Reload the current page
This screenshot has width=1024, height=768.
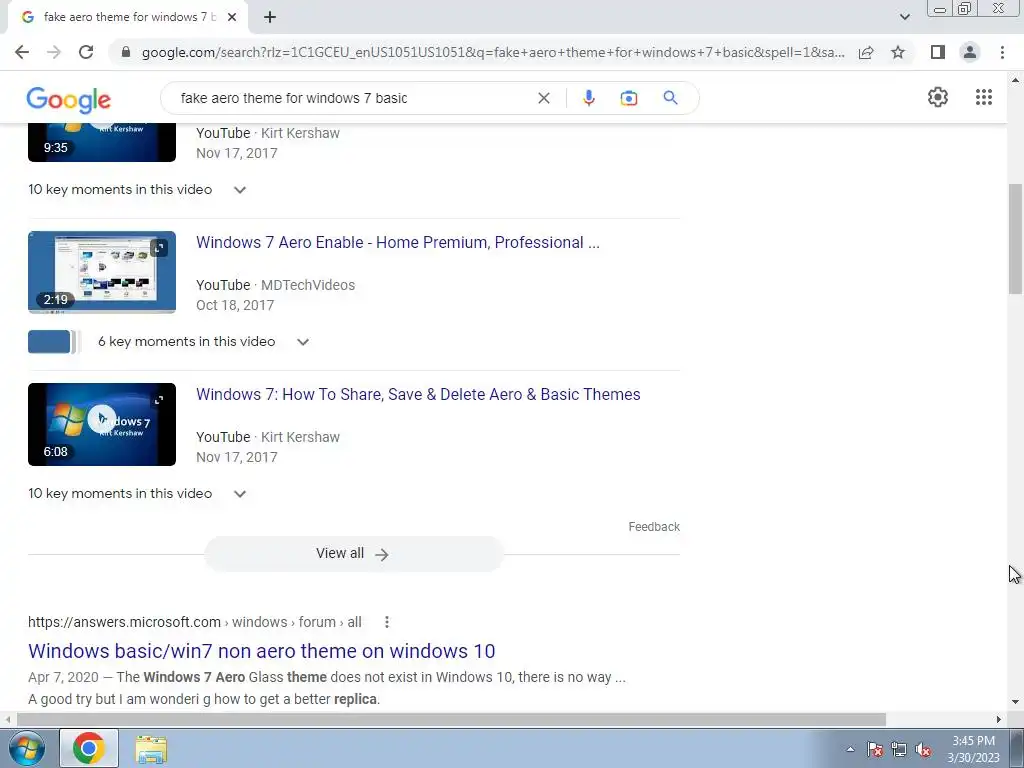(x=86, y=52)
